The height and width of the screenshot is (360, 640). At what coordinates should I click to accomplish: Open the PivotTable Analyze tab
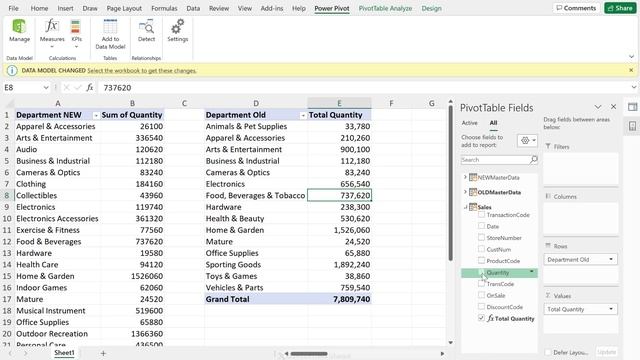[x=385, y=8]
